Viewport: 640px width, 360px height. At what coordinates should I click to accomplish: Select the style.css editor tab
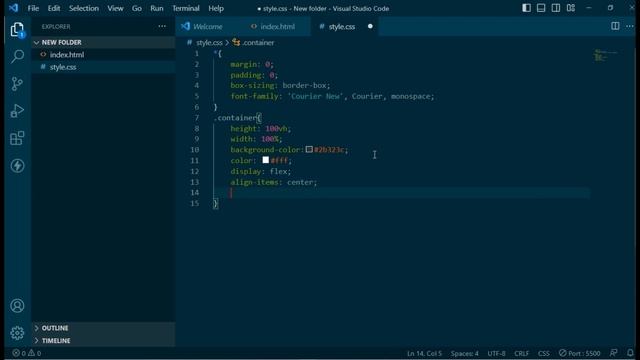pos(342,27)
